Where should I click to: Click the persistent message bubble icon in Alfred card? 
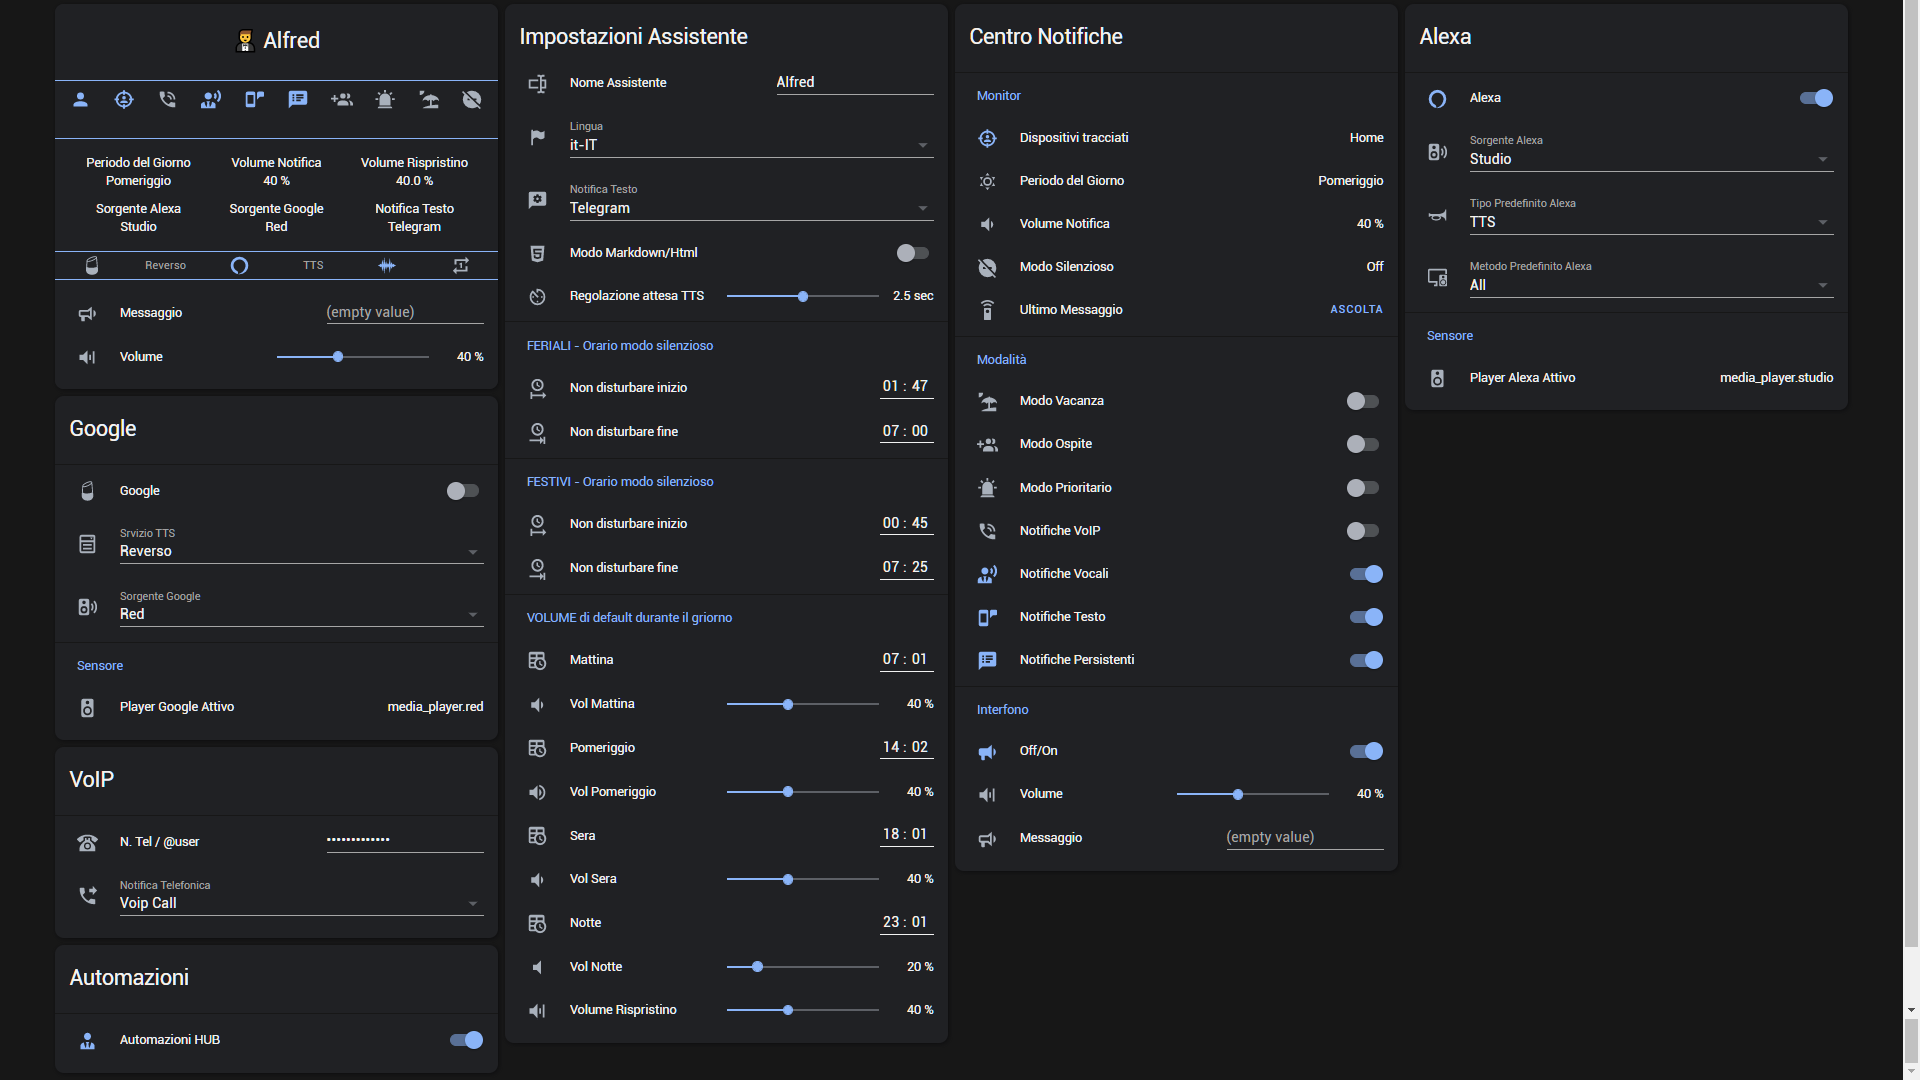(x=298, y=99)
